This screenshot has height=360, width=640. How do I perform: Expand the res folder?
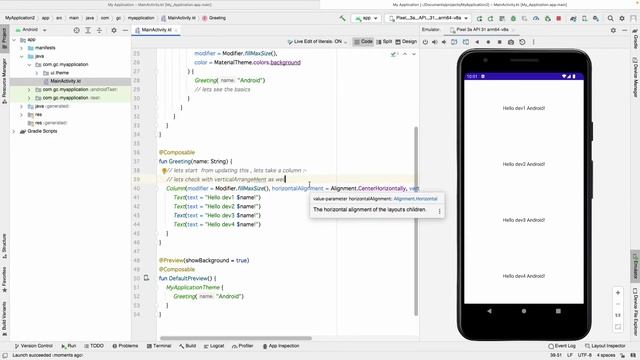[22, 115]
